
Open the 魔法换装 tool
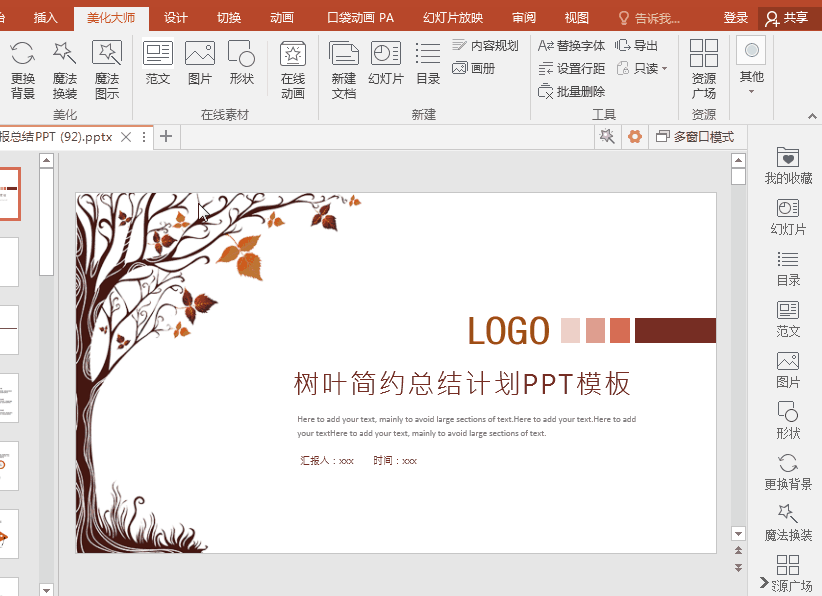click(64, 70)
